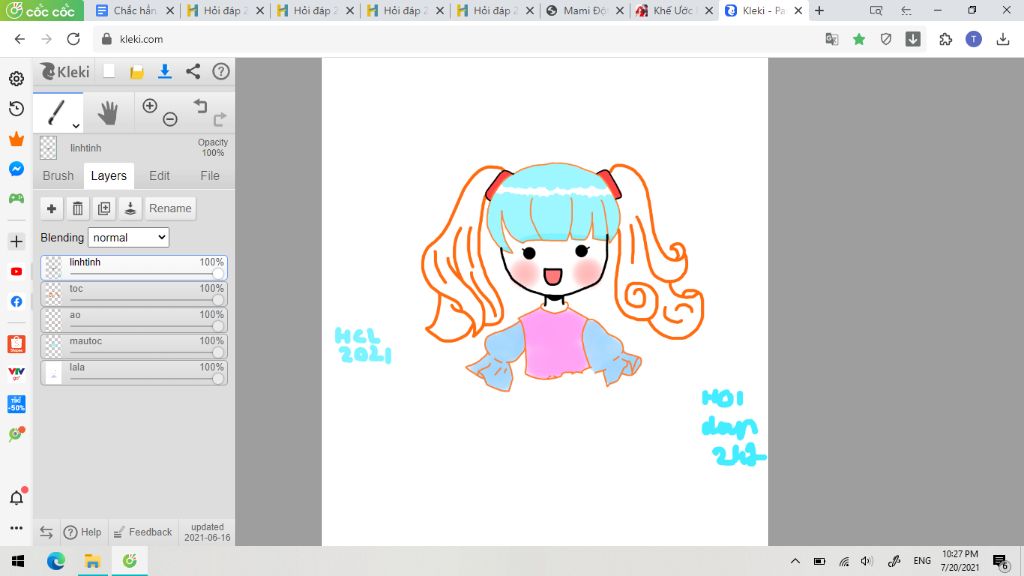Open sidebar notifications bell
The image size is (1024, 576).
[17, 497]
